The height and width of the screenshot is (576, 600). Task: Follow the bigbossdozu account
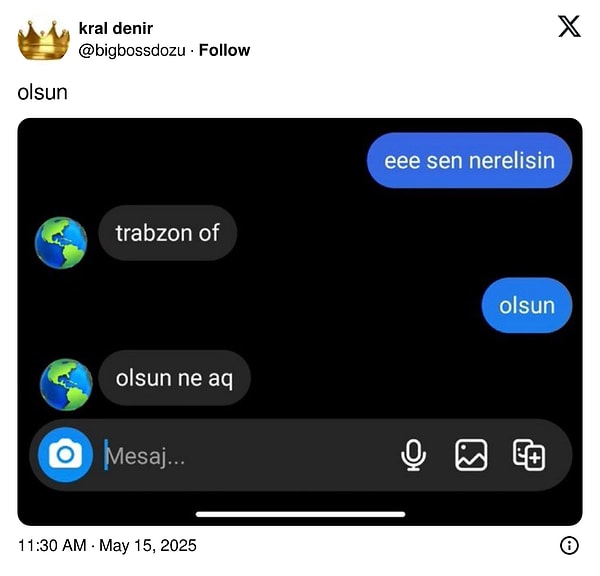224,50
